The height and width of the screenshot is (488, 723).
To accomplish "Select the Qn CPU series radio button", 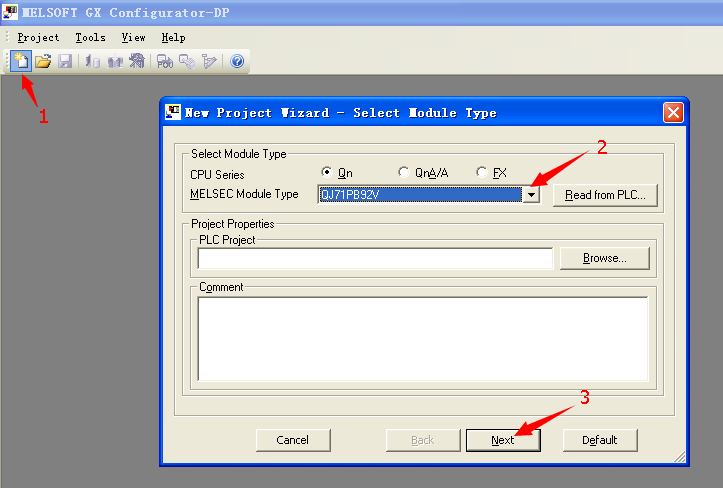I will (x=327, y=173).
